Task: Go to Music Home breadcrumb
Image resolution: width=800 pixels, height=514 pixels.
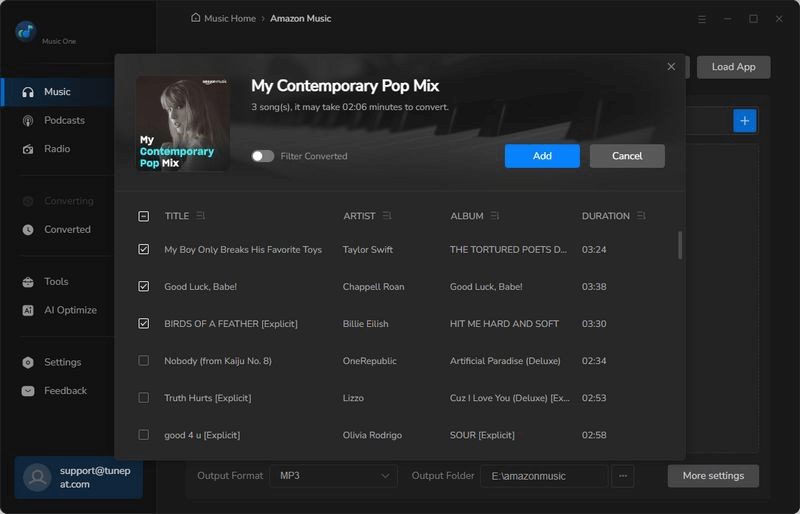Action: [230, 18]
